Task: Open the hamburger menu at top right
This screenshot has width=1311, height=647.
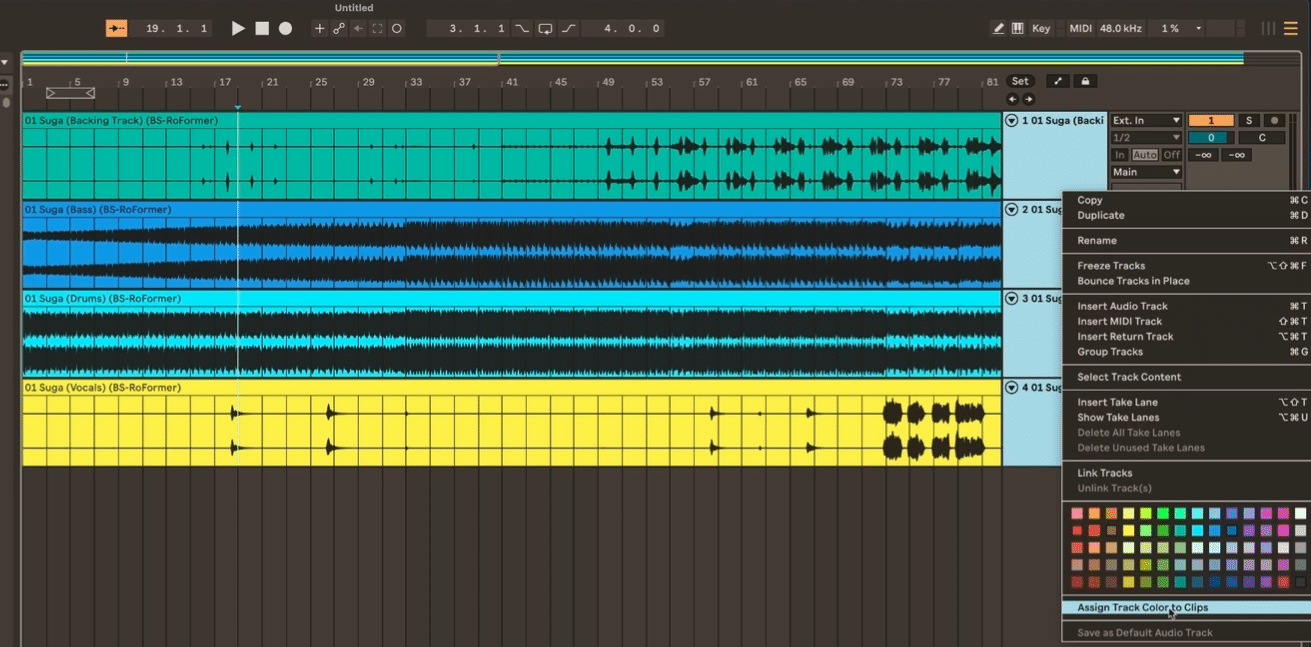Action: point(1290,28)
